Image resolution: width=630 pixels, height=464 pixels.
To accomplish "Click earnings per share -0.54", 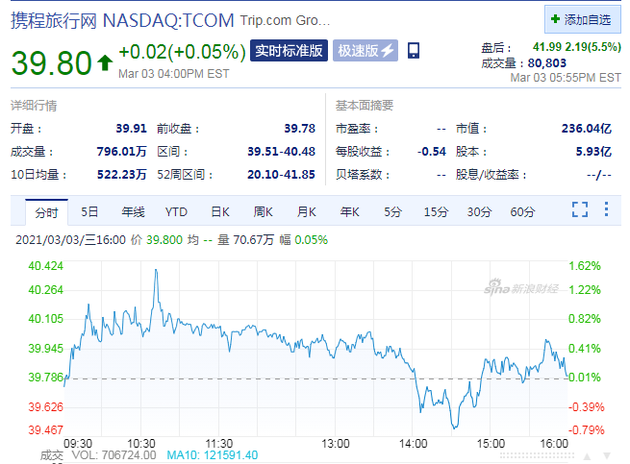I will tap(432, 151).
